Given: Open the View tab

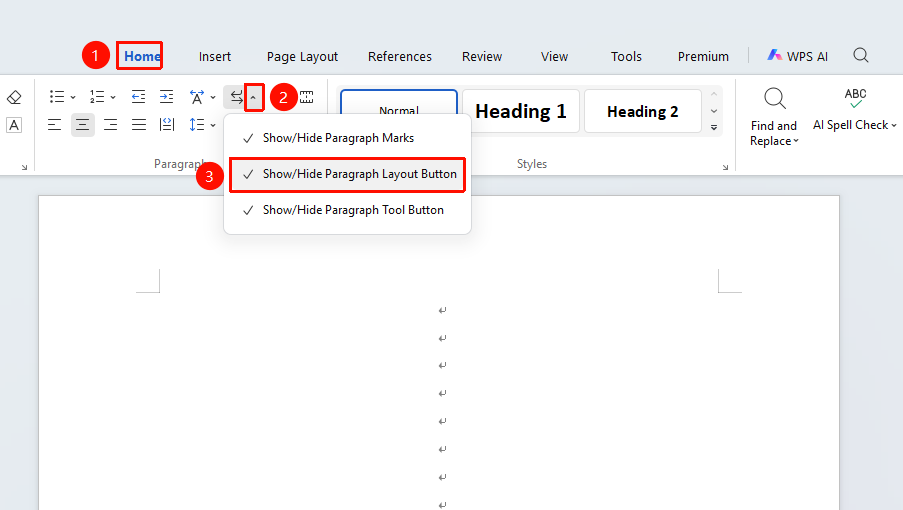Looking at the screenshot, I should pos(554,56).
